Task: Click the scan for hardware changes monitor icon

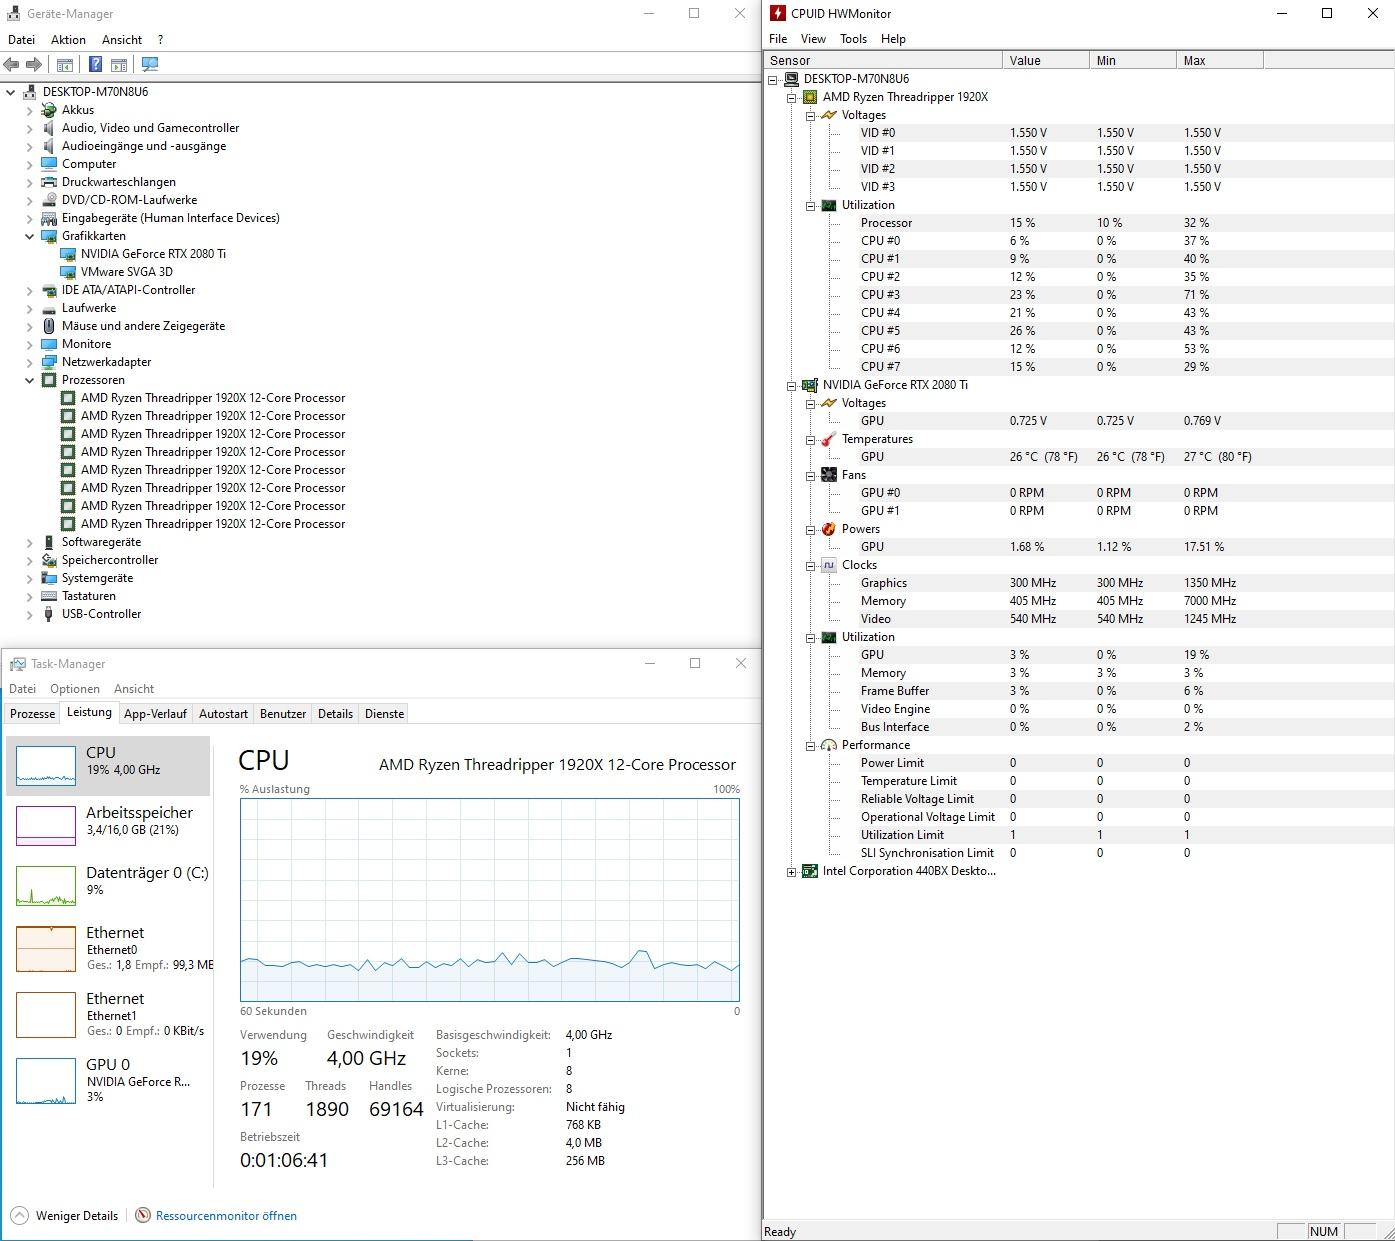Action: 150,64
